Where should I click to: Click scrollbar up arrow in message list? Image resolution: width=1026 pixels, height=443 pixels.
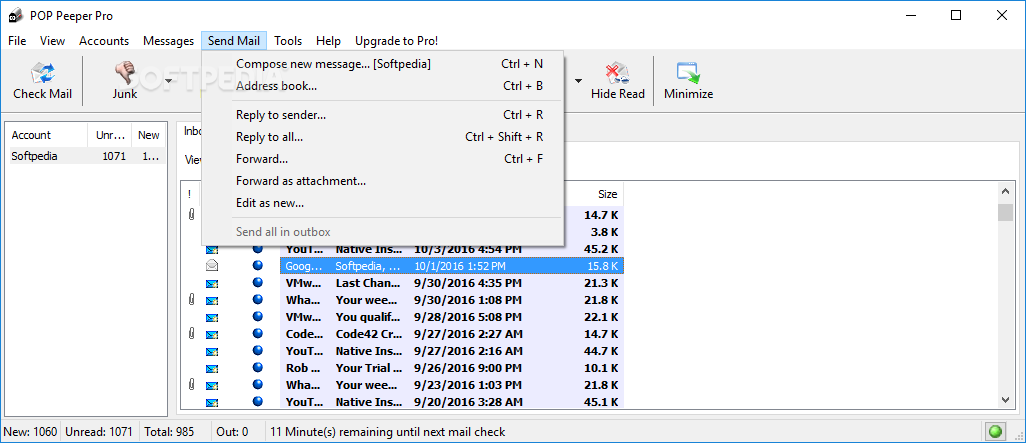coord(1006,191)
